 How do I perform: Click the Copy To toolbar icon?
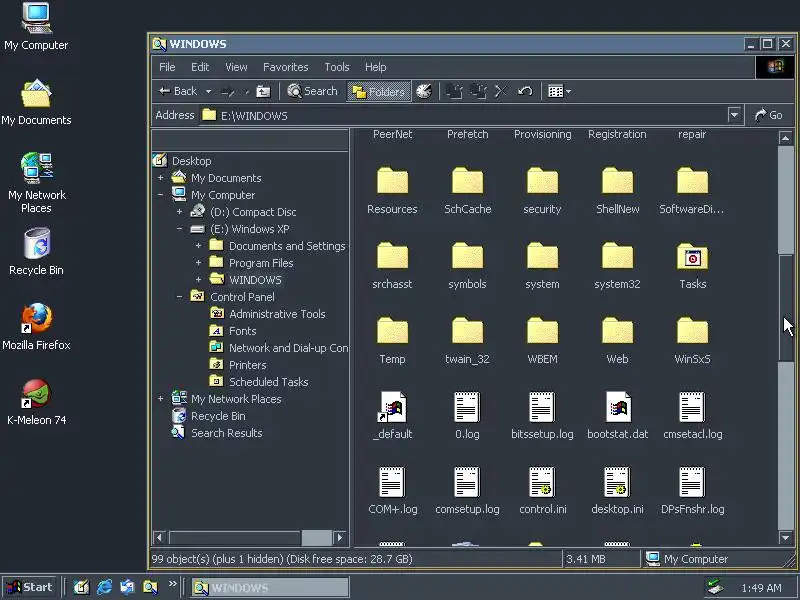tap(478, 91)
